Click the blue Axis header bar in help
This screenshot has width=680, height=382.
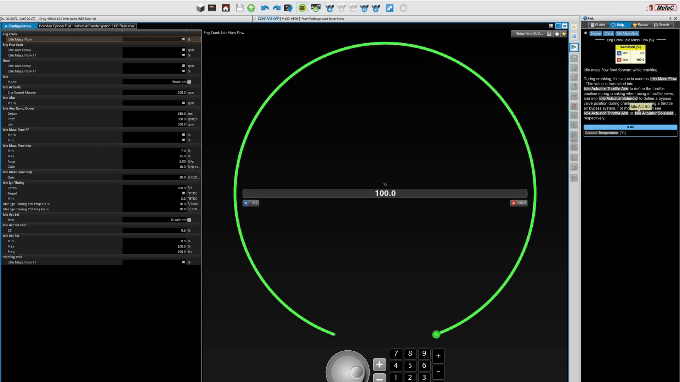coord(630,127)
